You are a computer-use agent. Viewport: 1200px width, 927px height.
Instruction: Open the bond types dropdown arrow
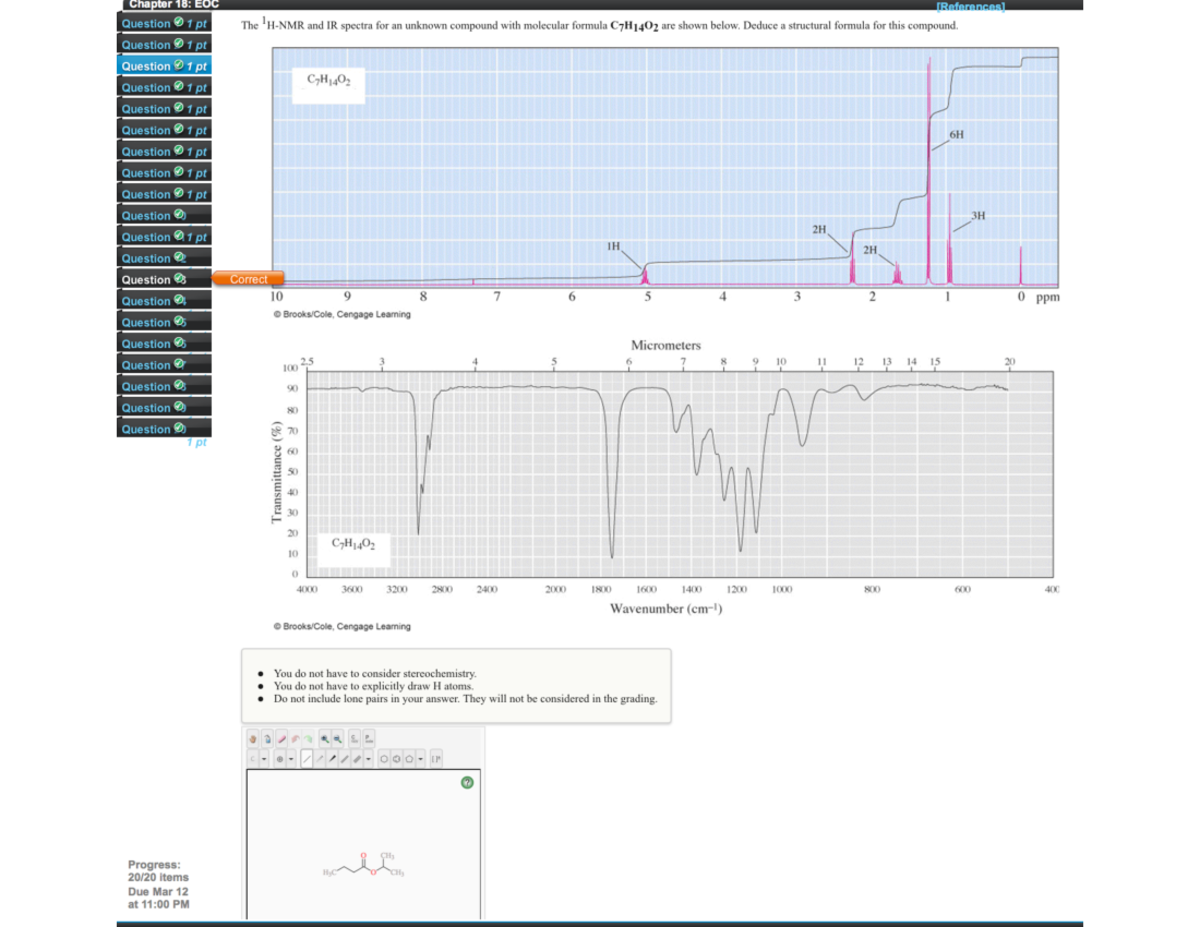[370, 758]
